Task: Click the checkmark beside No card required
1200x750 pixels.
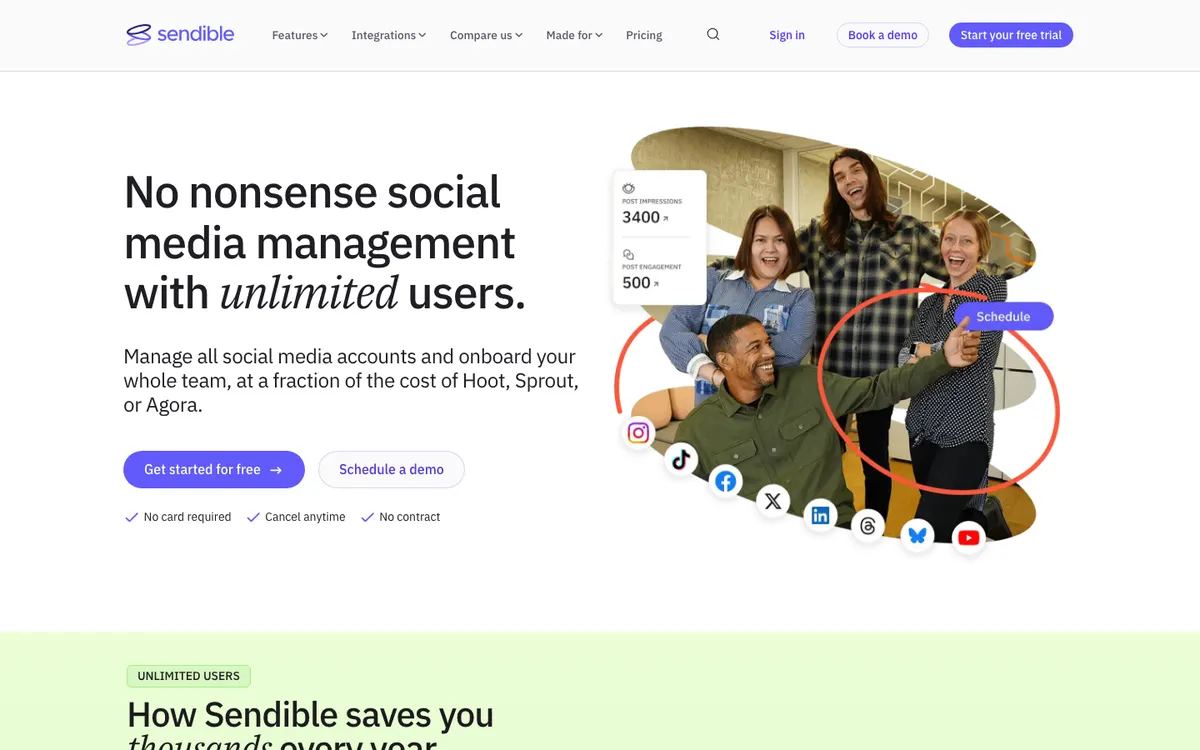Action: tap(131, 517)
